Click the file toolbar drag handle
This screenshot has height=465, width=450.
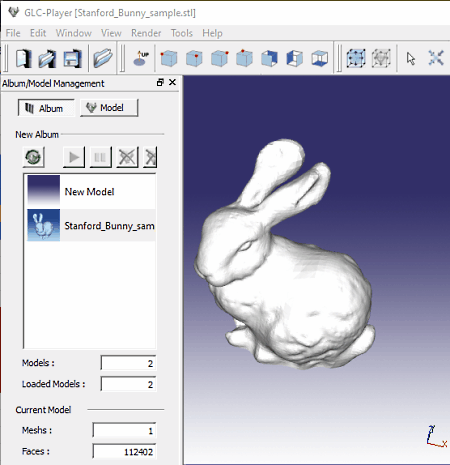coord(5,58)
